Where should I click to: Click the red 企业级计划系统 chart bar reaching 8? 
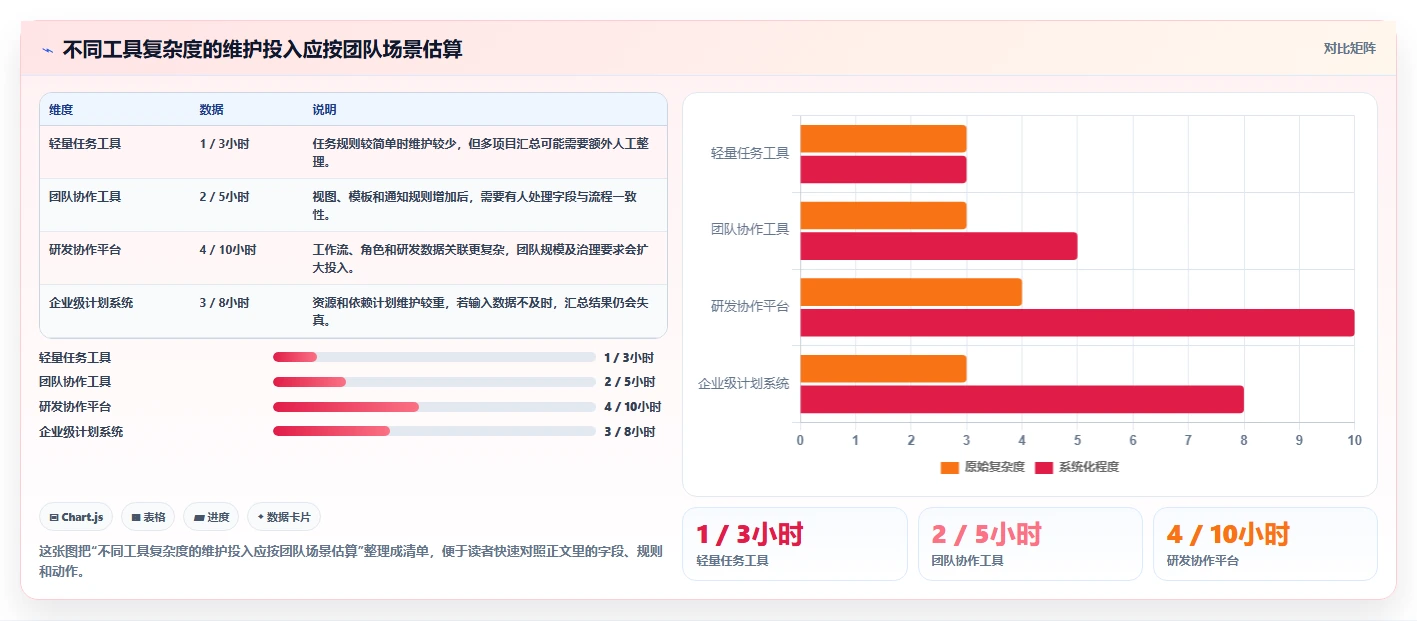(1022, 399)
